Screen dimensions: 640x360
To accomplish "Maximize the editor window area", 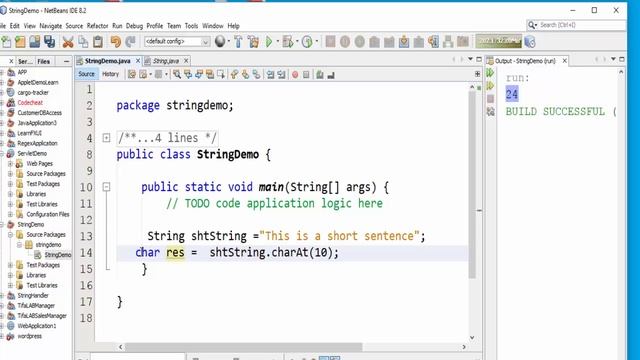I will (x=479, y=60).
